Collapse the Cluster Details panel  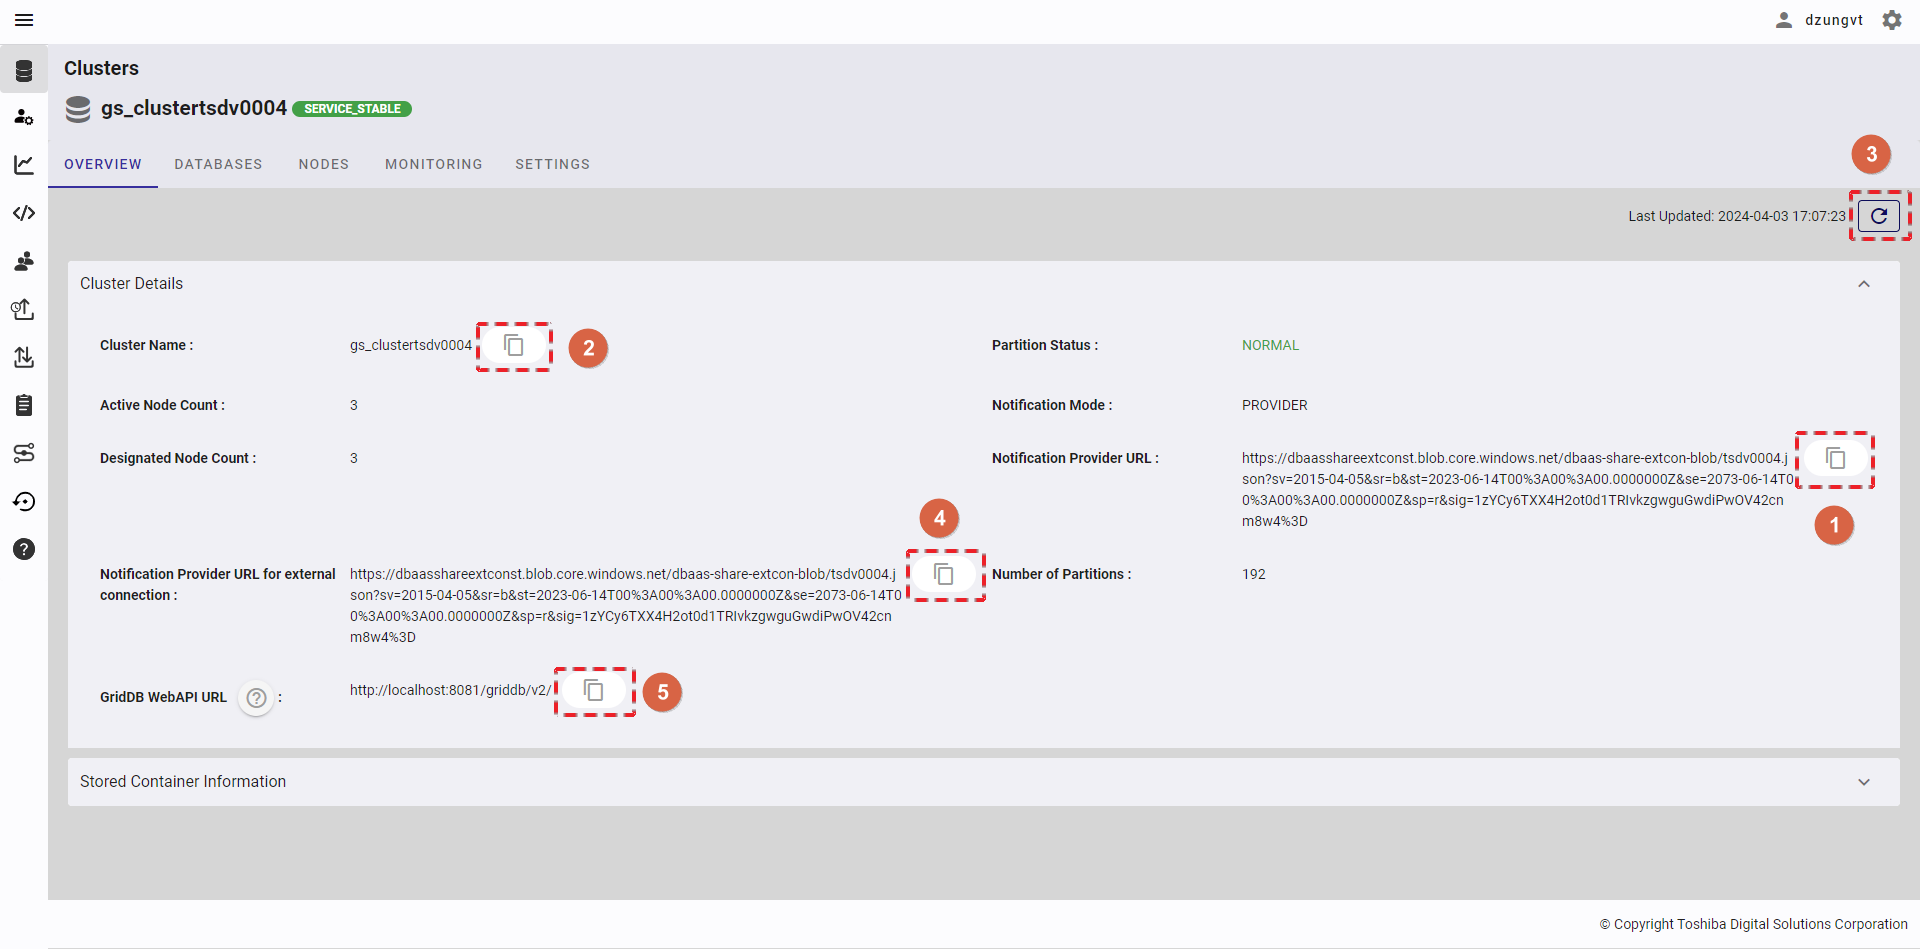coord(1864,284)
